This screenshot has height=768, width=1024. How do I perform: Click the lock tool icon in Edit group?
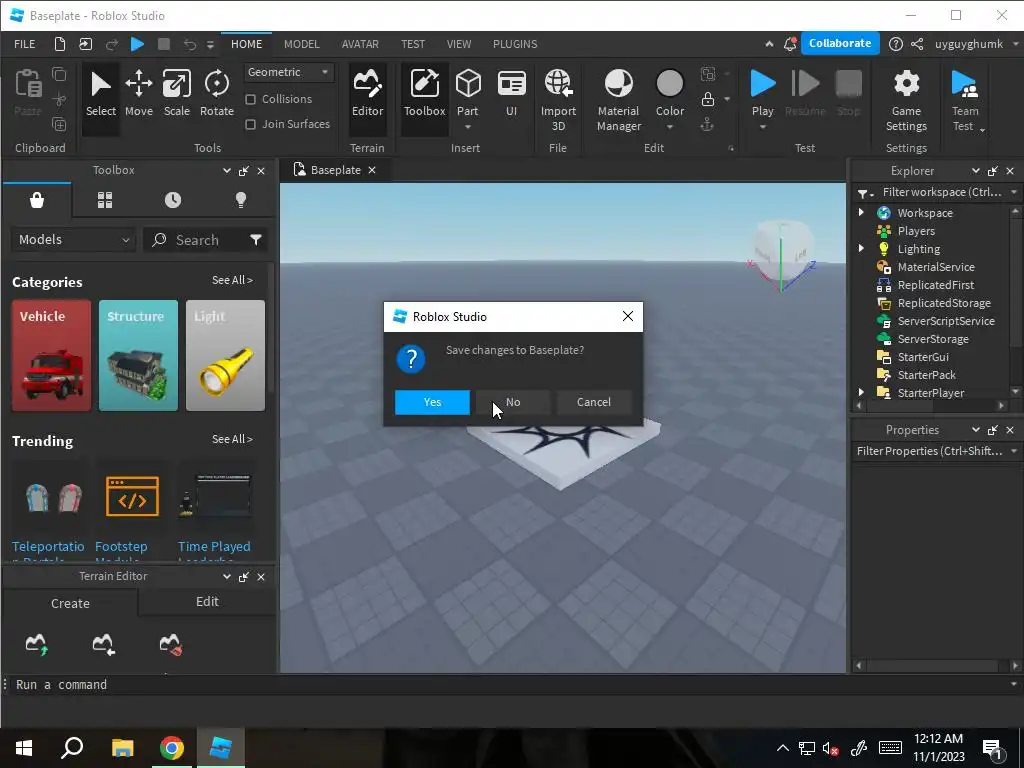click(x=707, y=99)
